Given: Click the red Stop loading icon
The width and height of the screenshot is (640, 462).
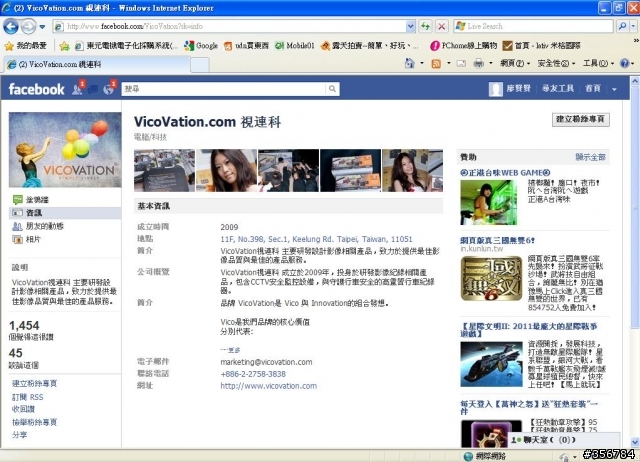Looking at the screenshot, I should click(x=442, y=27).
